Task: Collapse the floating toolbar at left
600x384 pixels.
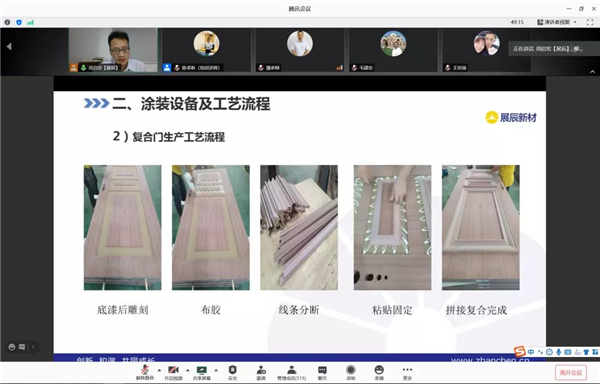Action: coord(33,347)
